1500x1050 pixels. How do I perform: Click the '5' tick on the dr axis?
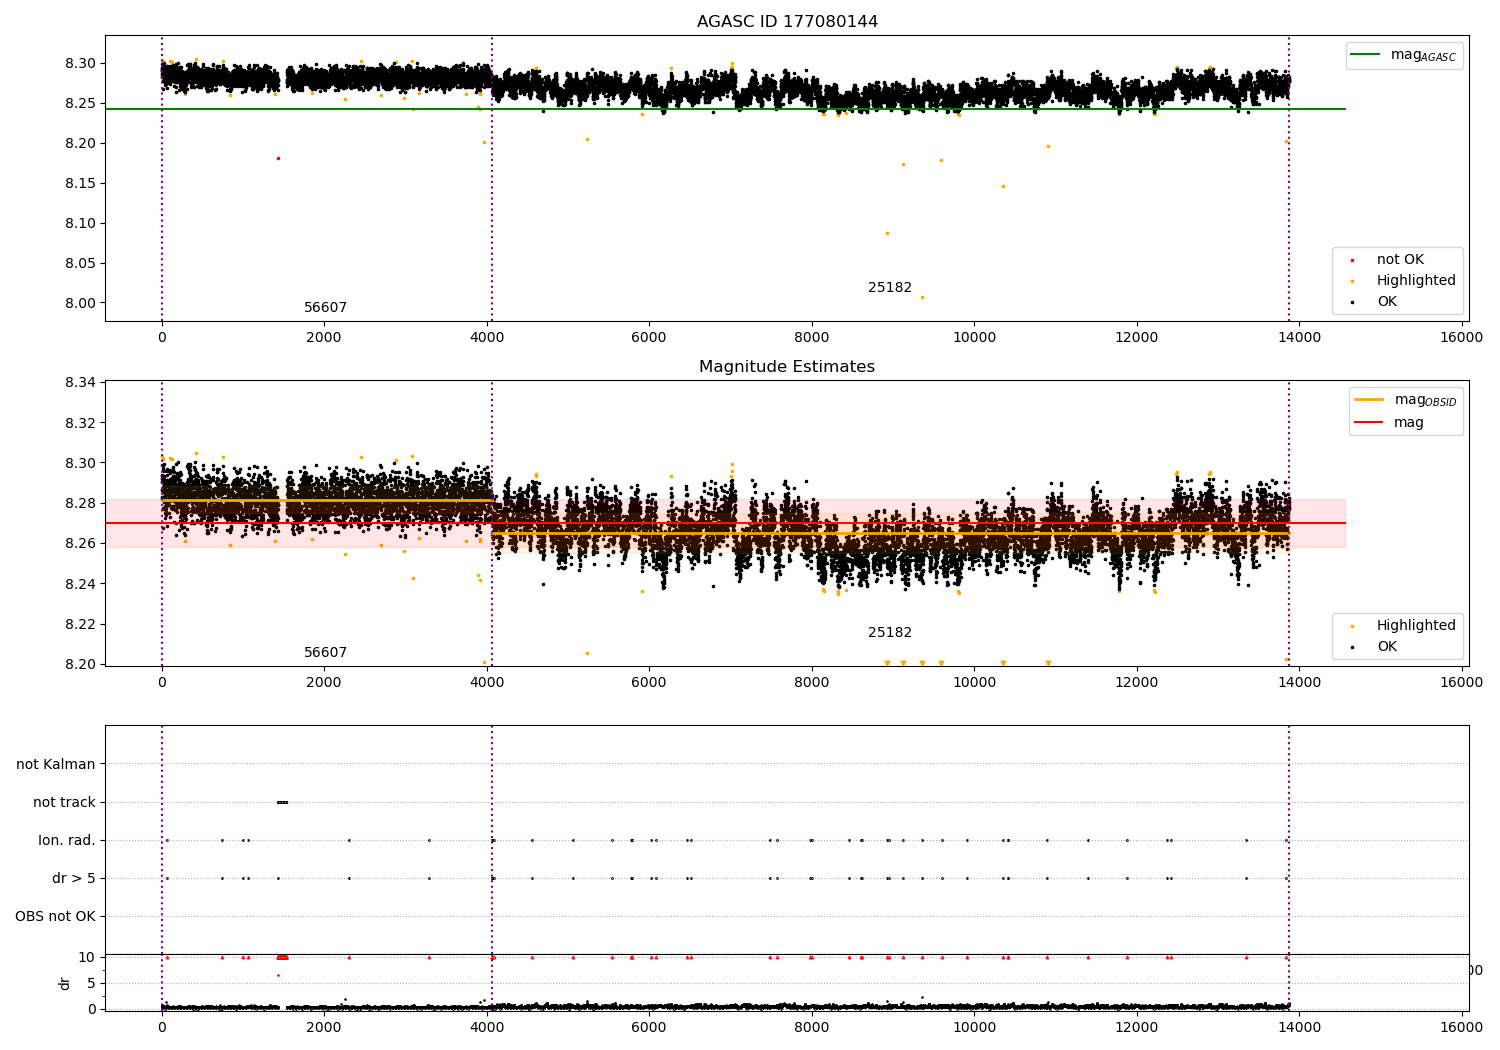(91, 983)
